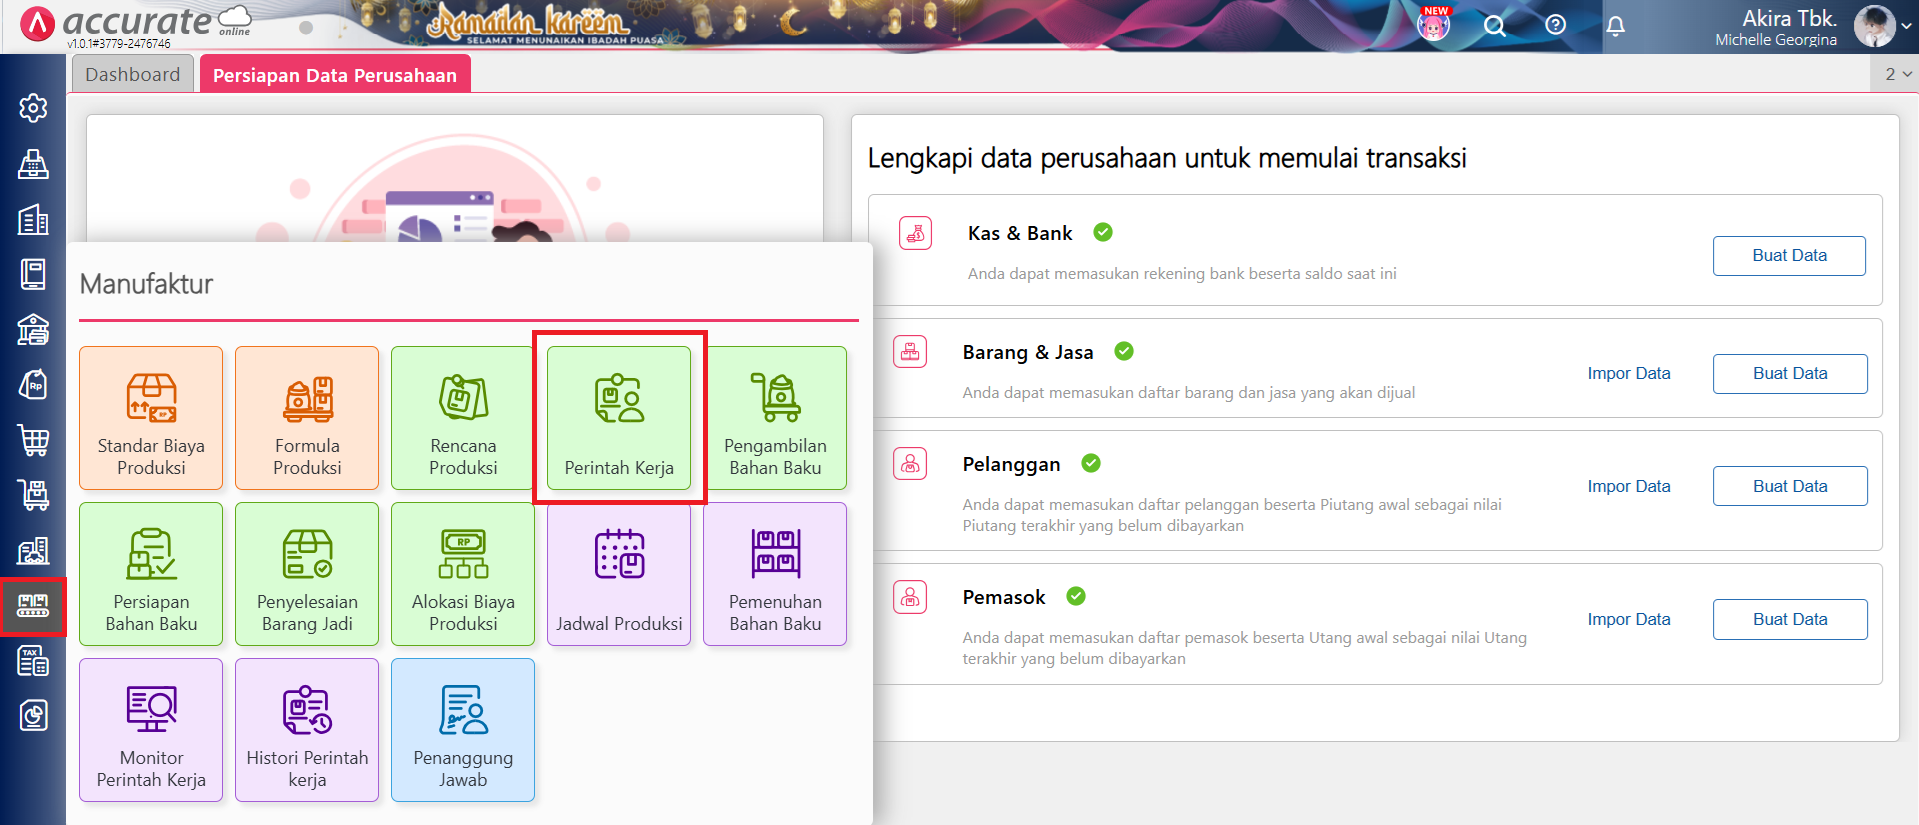Click the Manufaktur sidebar icon
The image size is (1919, 825).
tap(33, 606)
